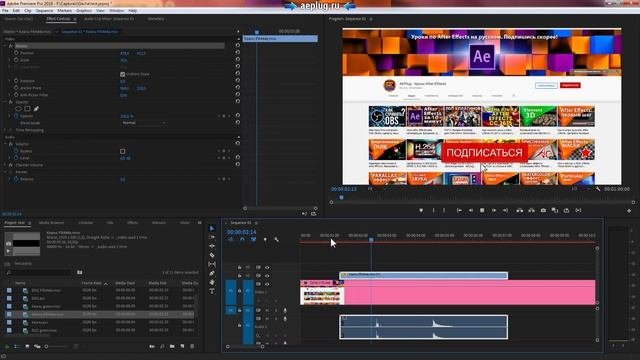Select the Type tool

212,291
